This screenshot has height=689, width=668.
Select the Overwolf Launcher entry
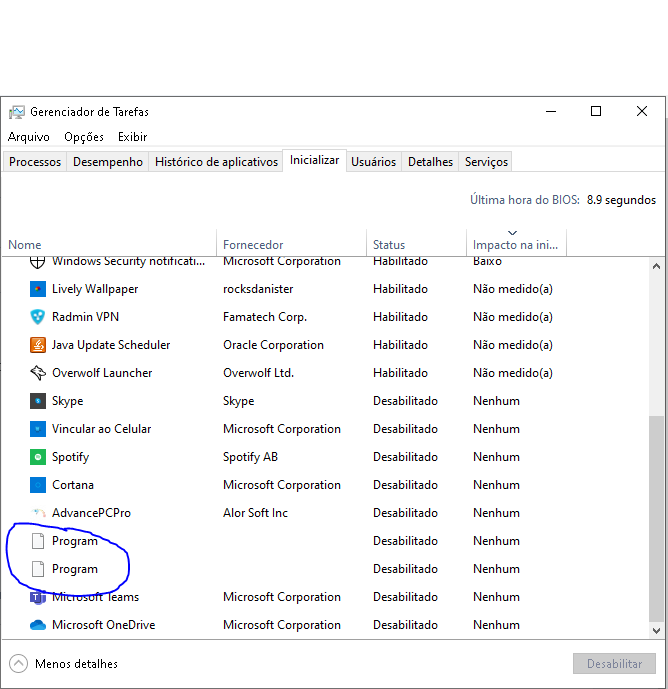[x=102, y=373]
